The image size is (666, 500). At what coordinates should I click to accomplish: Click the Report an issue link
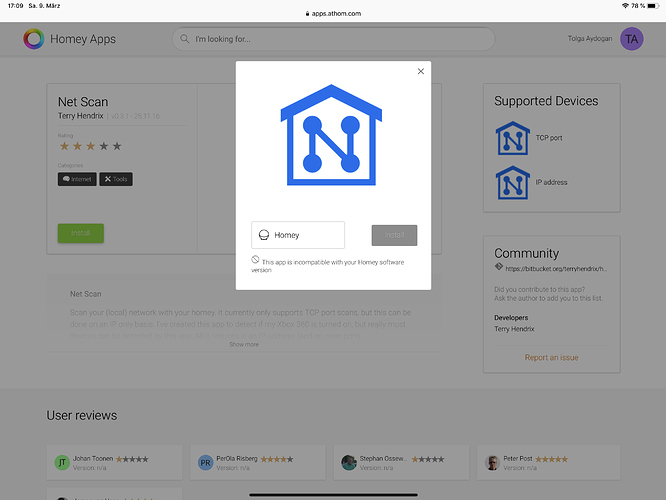pyautogui.click(x=551, y=358)
